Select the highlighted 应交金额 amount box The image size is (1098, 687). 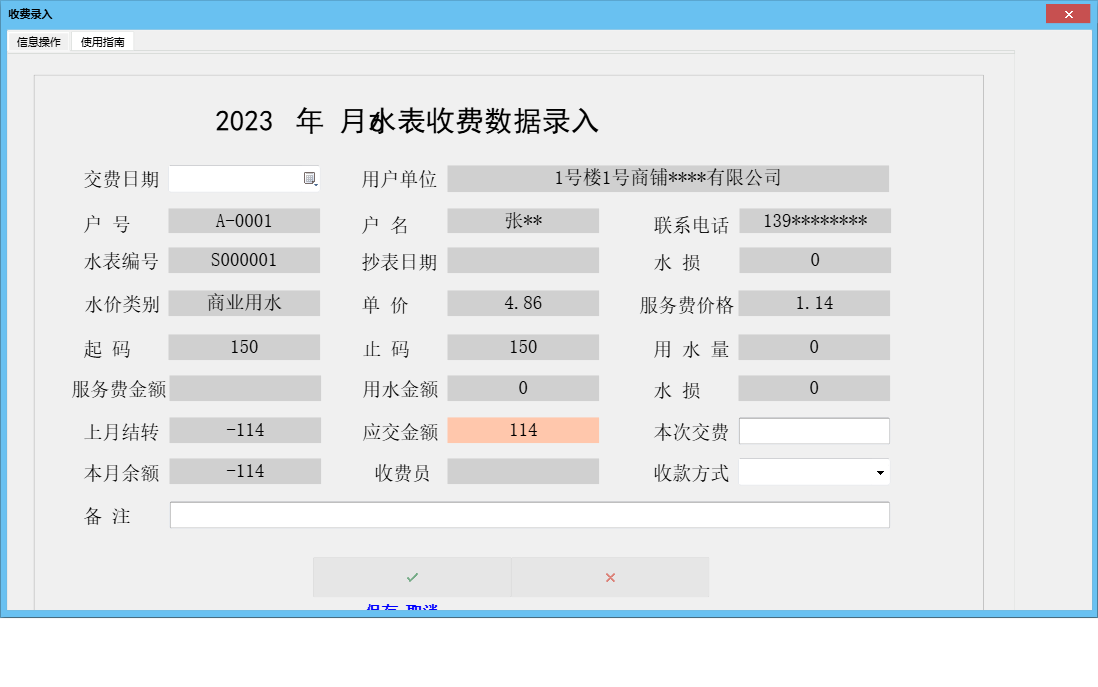pyautogui.click(x=523, y=430)
